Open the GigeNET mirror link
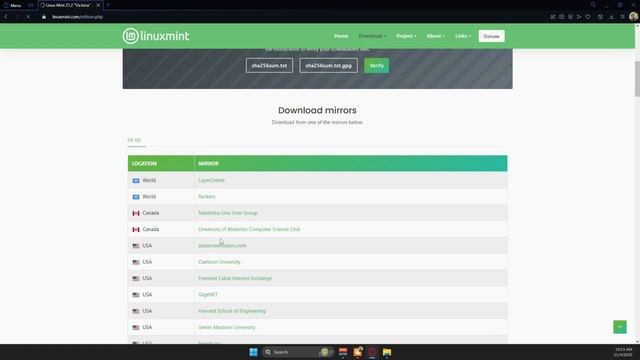 pyautogui.click(x=208, y=294)
